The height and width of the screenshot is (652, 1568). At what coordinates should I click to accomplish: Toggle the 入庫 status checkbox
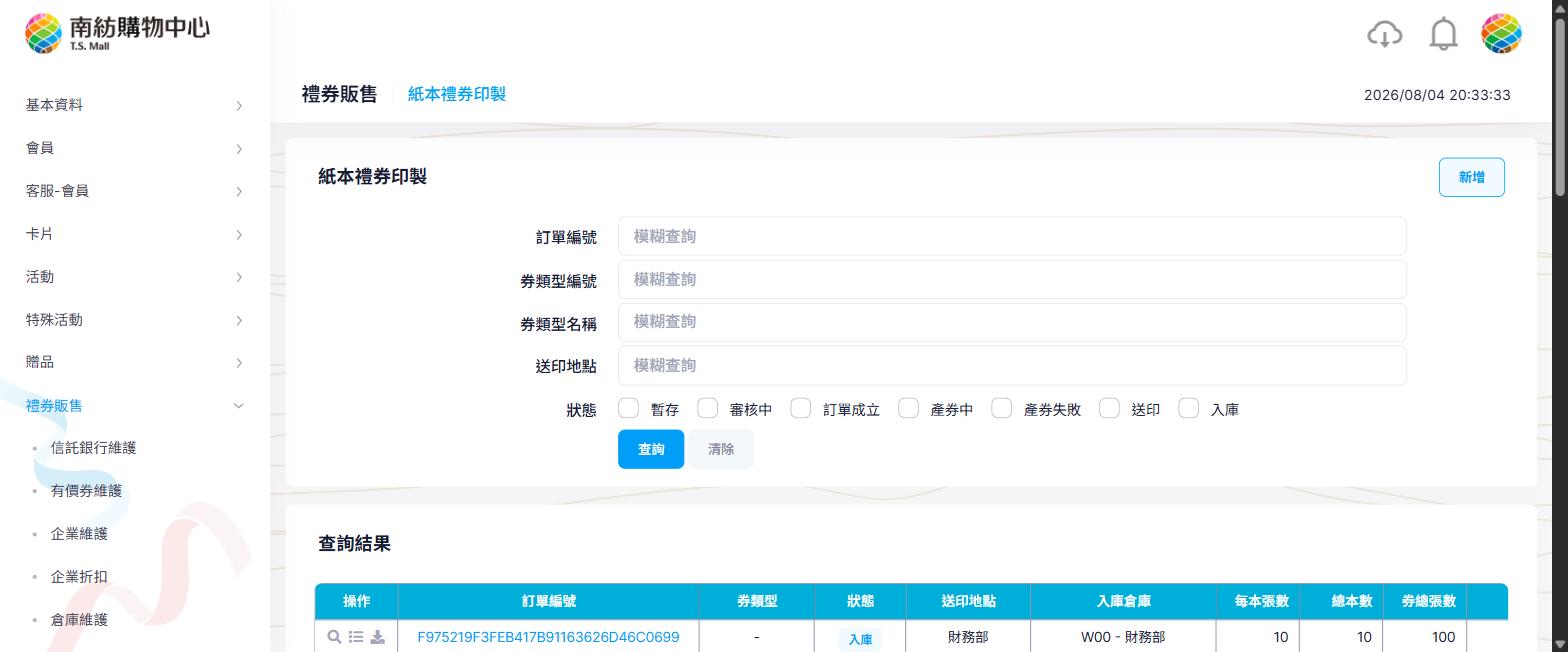click(x=1189, y=408)
